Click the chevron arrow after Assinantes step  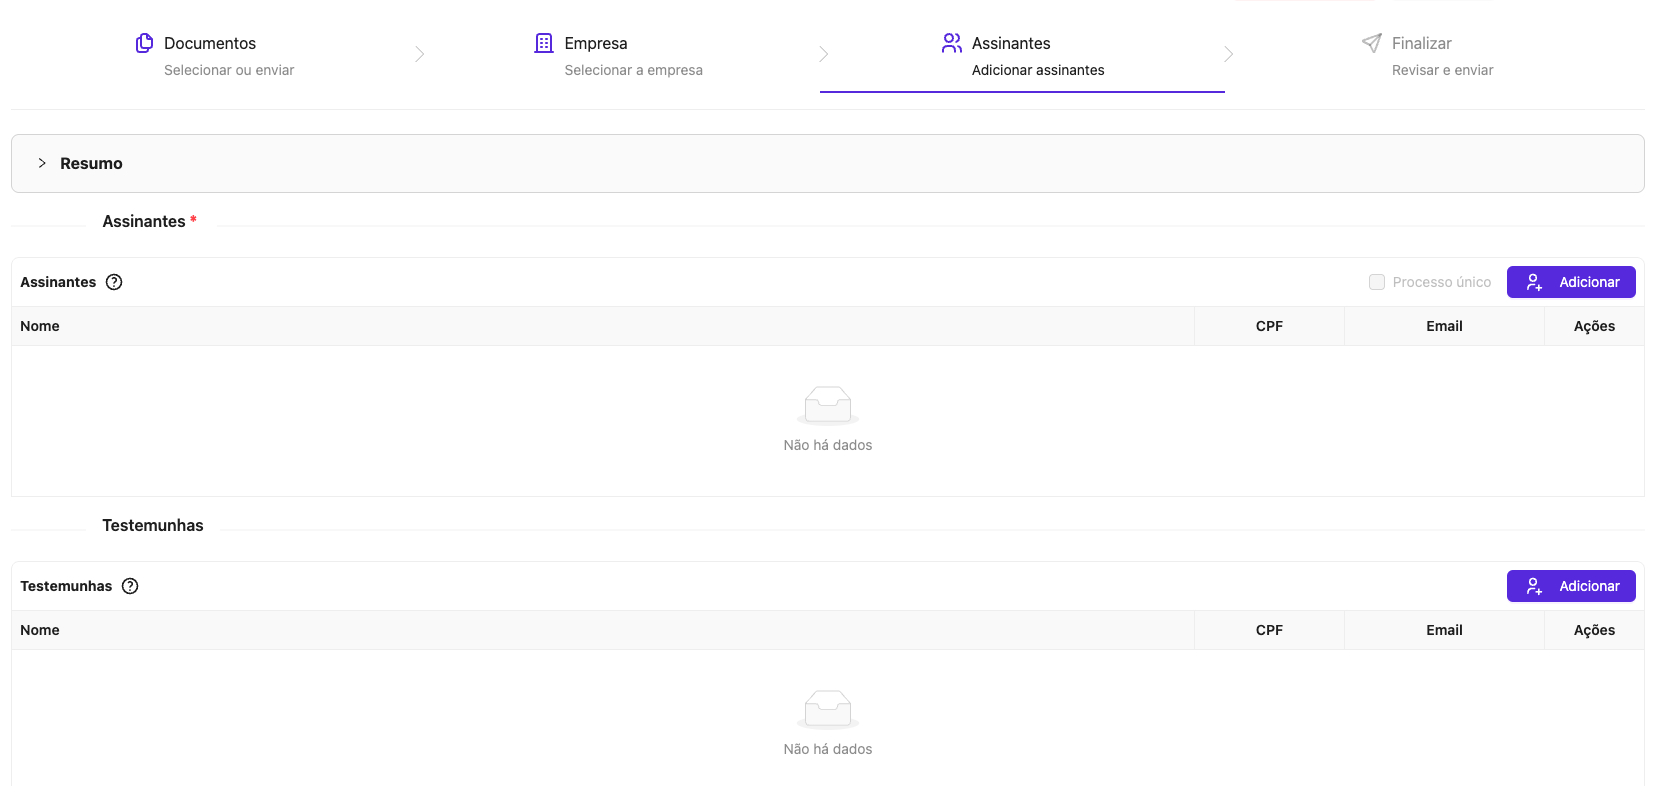pyautogui.click(x=1229, y=54)
